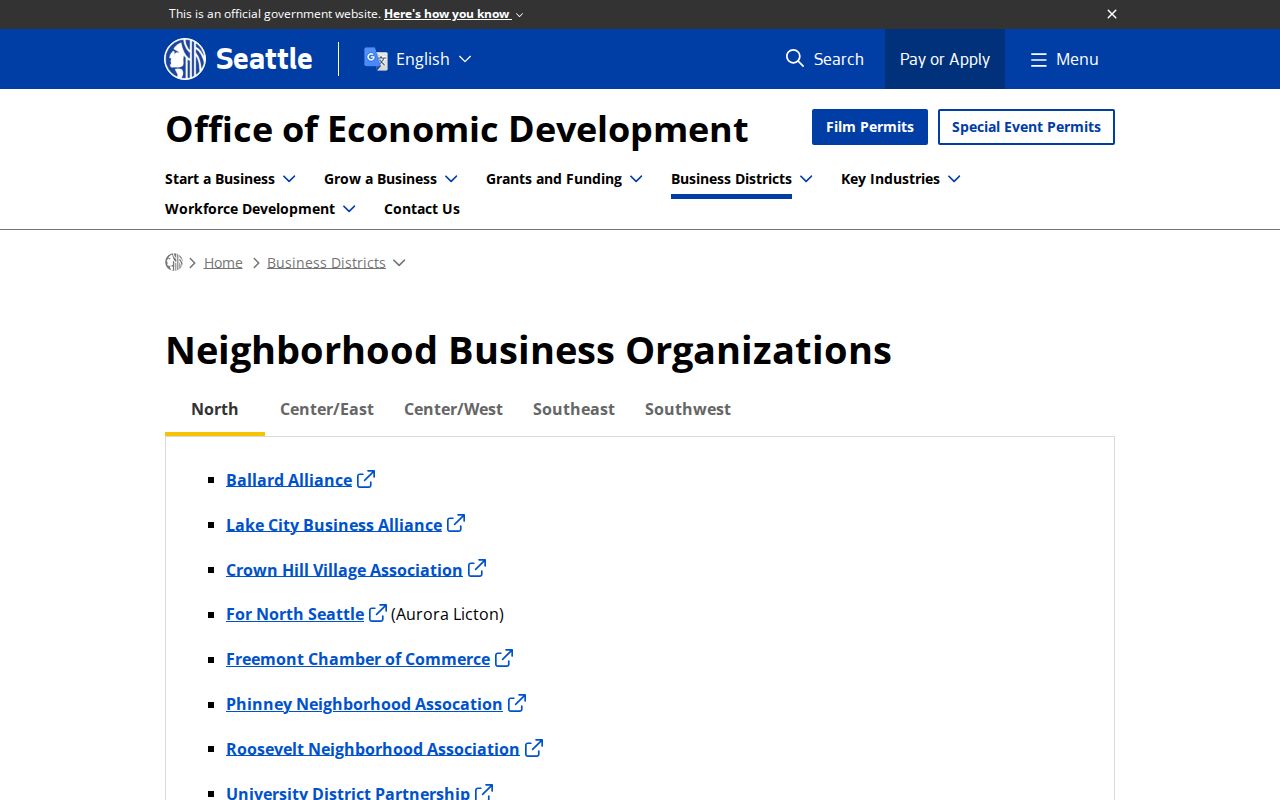The width and height of the screenshot is (1280, 800).
Task: Click the Special Event Permits button
Action: tap(1026, 127)
